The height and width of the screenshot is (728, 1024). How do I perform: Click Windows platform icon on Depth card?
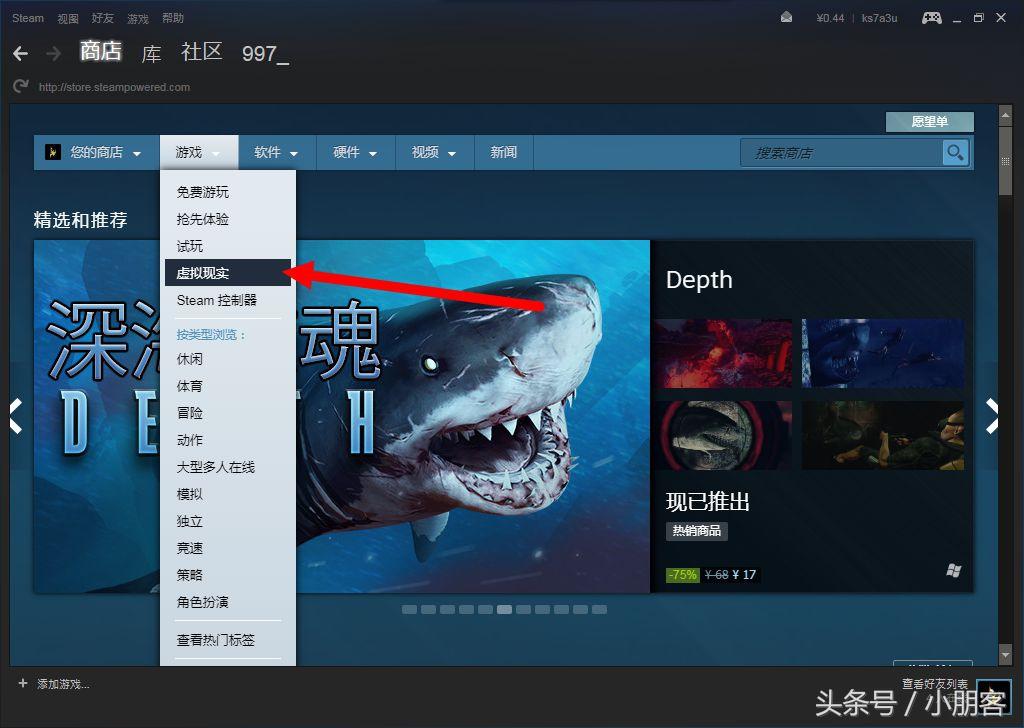click(953, 571)
